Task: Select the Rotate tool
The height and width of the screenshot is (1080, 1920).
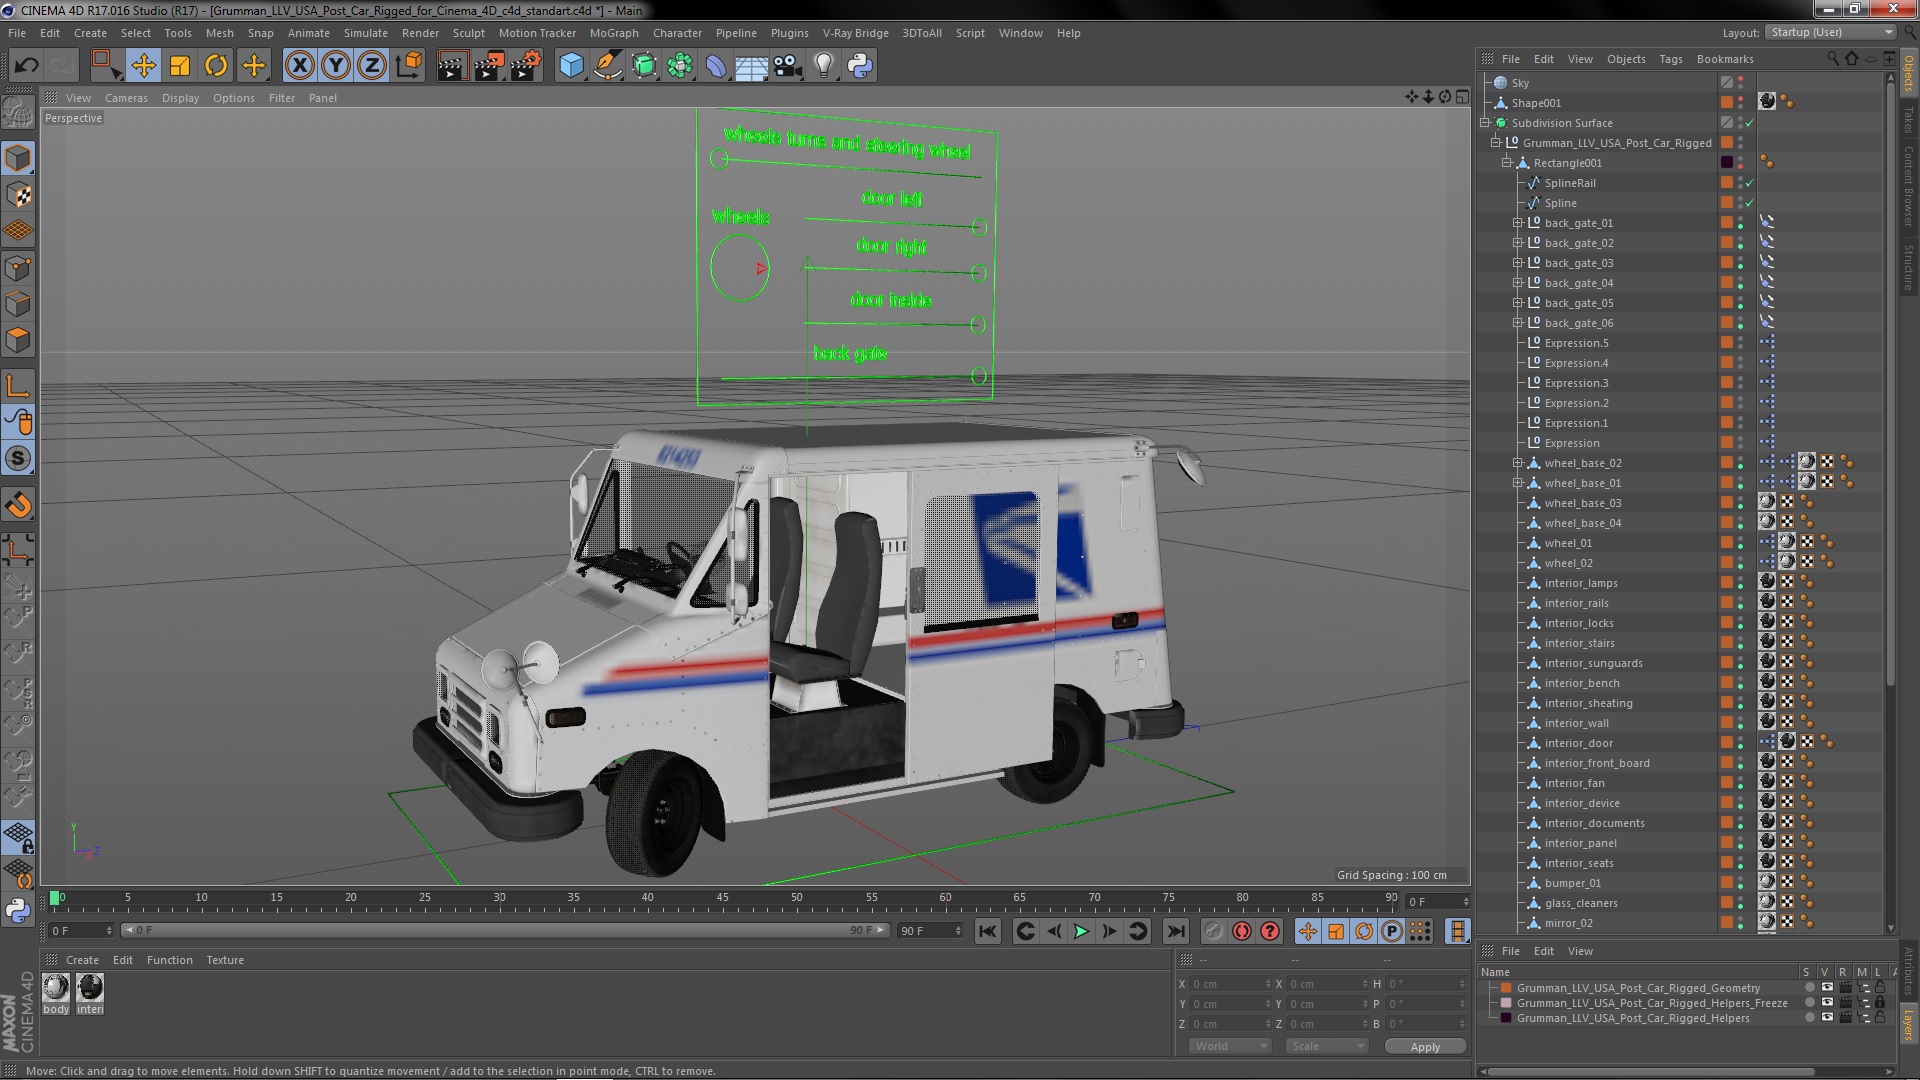Action: tap(216, 66)
